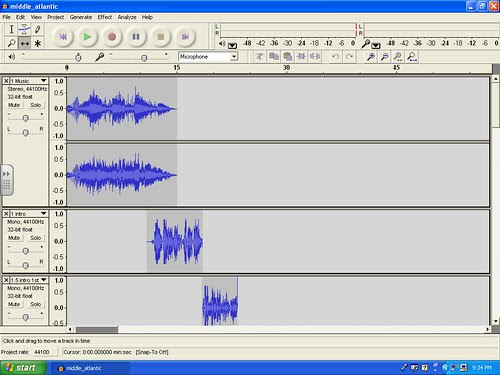The height and width of the screenshot is (375, 500).
Task: Select the Multi-tool asterisk
Action: point(38,43)
